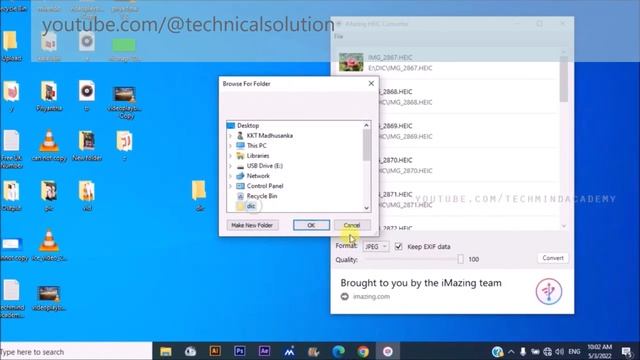Image resolution: width=640 pixels, height=360 pixels.
Task: Select the VLC icon labeled can not copy
Action: coord(49,146)
